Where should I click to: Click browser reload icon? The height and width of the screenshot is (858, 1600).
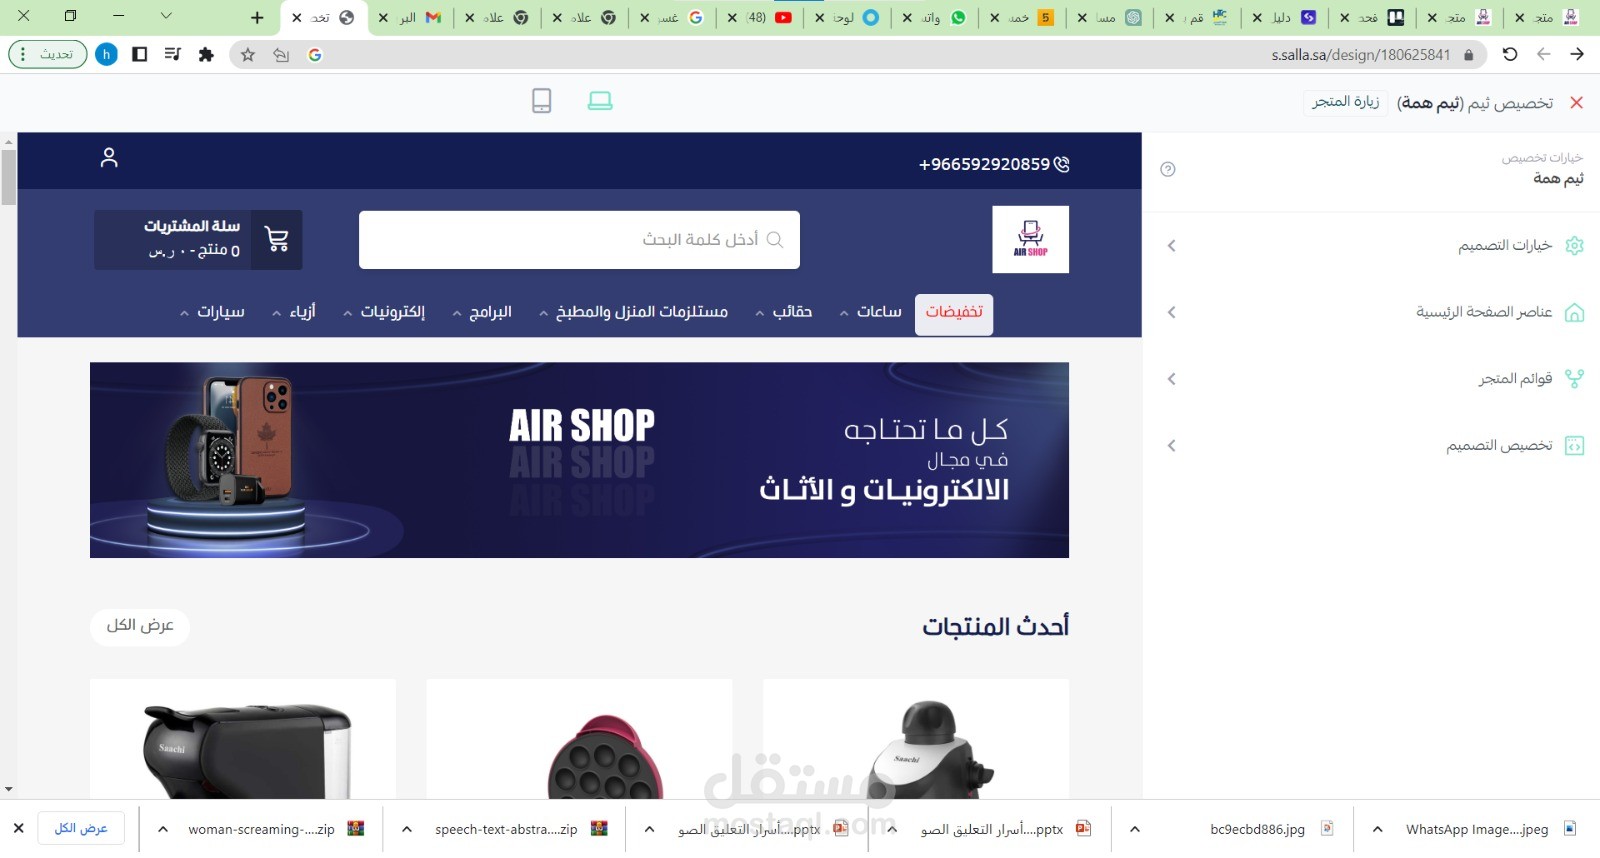click(x=1510, y=55)
